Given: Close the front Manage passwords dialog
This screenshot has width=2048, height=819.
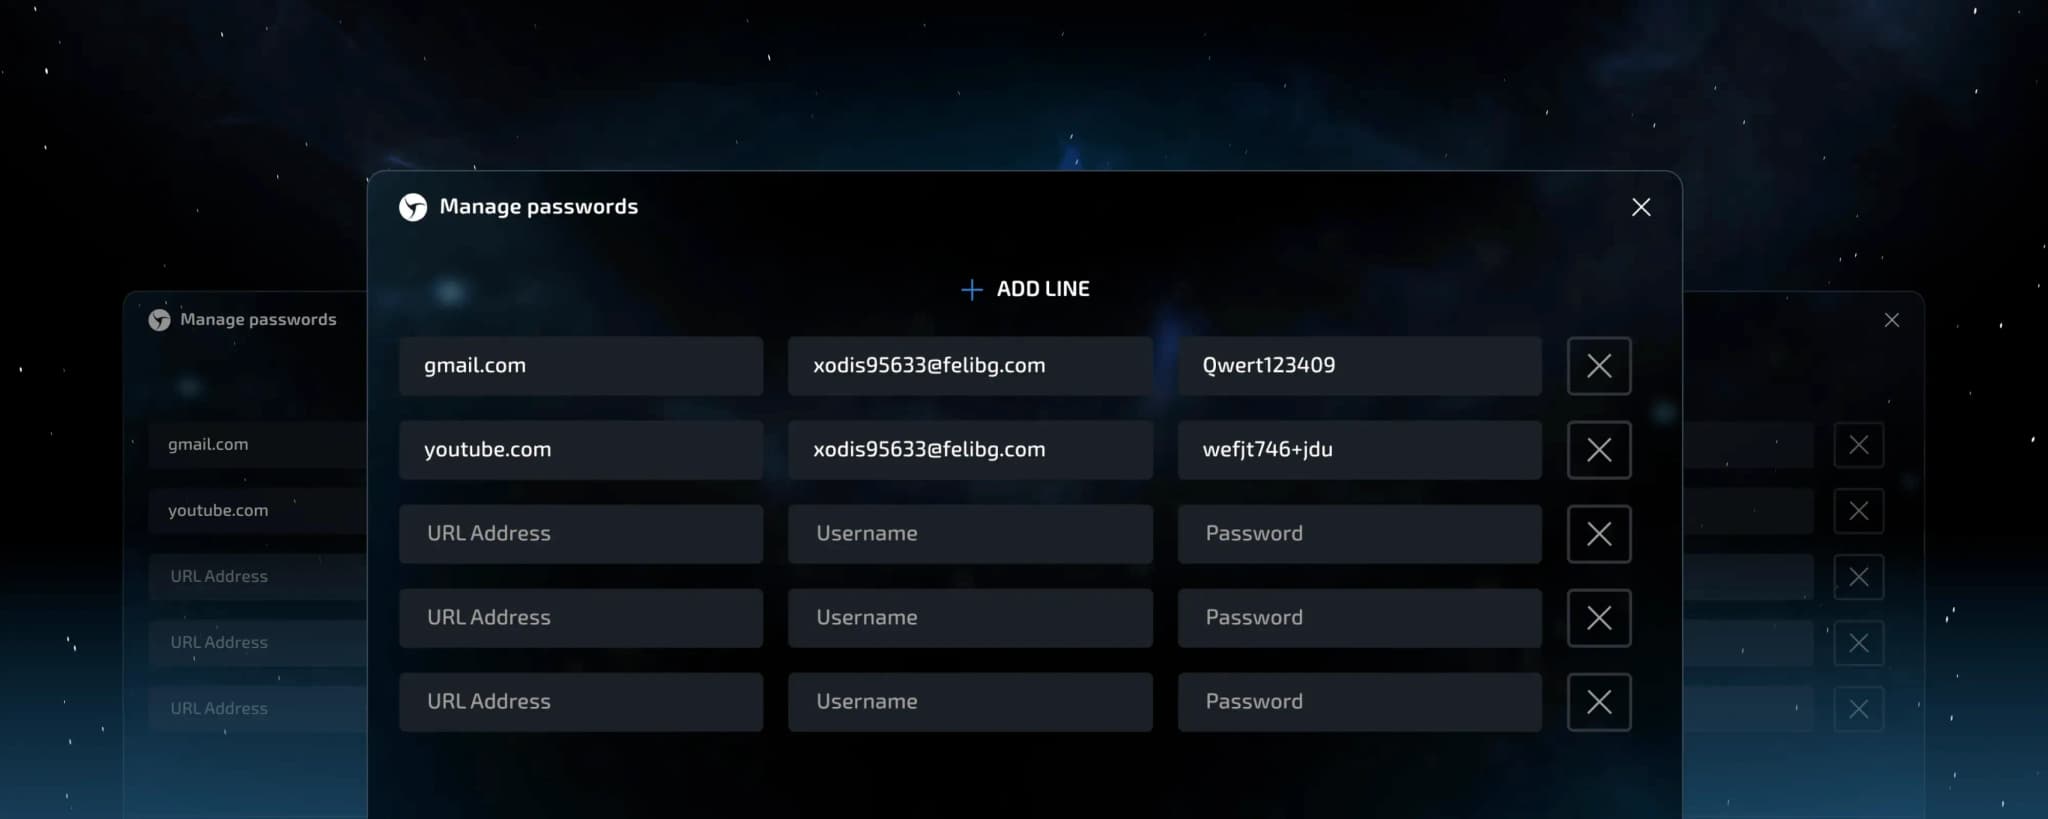Looking at the screenshot, I should [x=1641, y=207].
